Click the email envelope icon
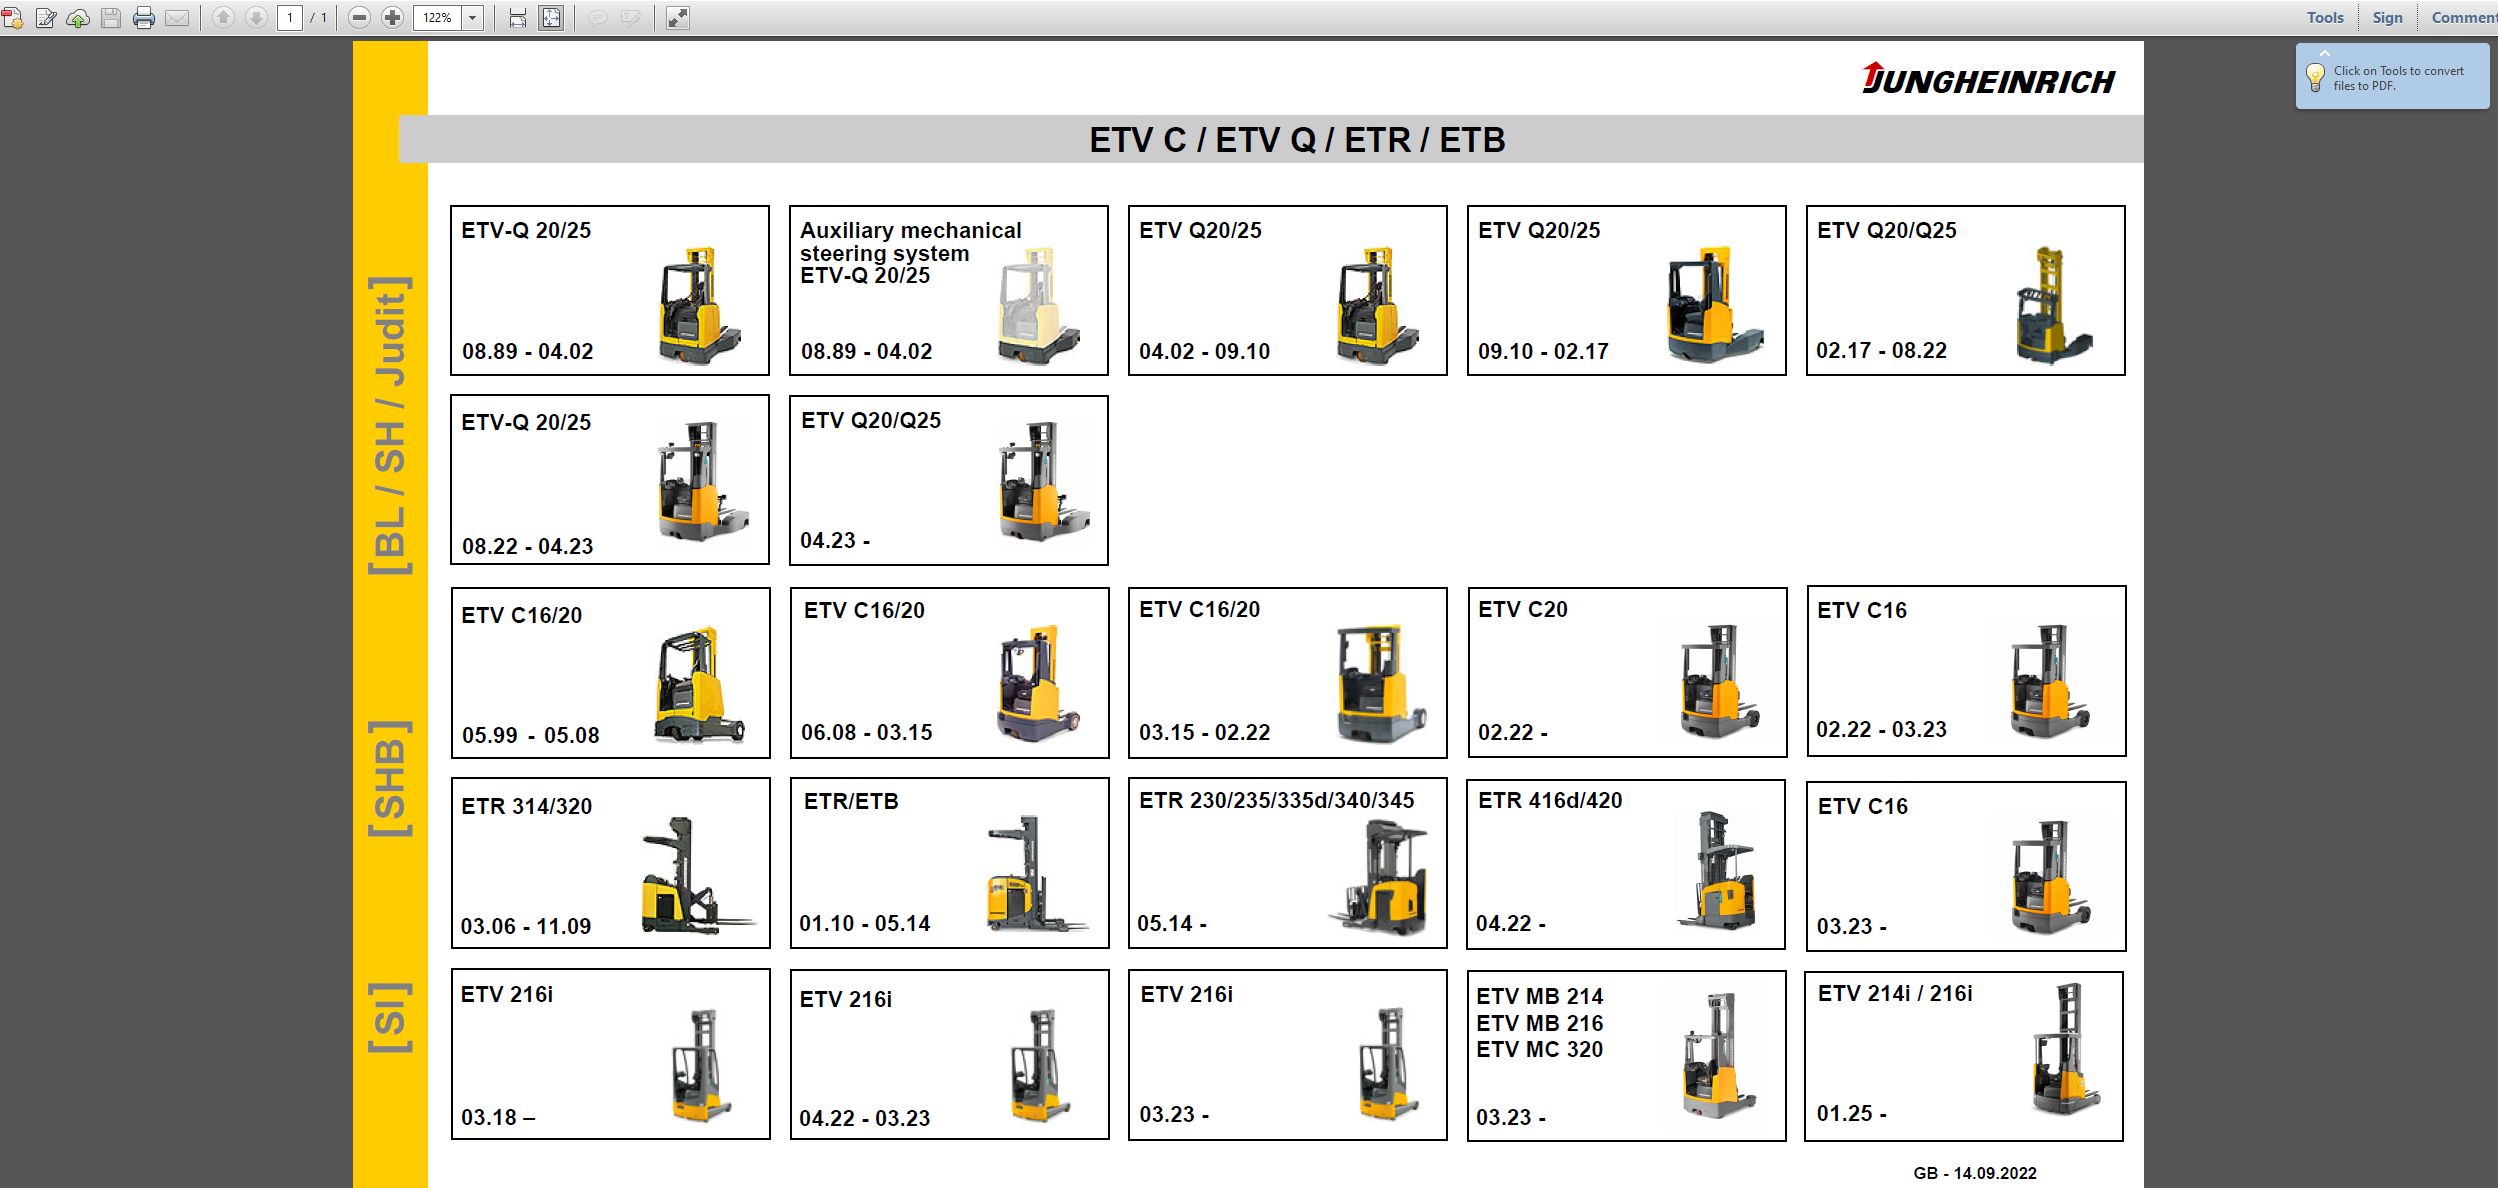 pyautogui.click(x=177, y=18)
